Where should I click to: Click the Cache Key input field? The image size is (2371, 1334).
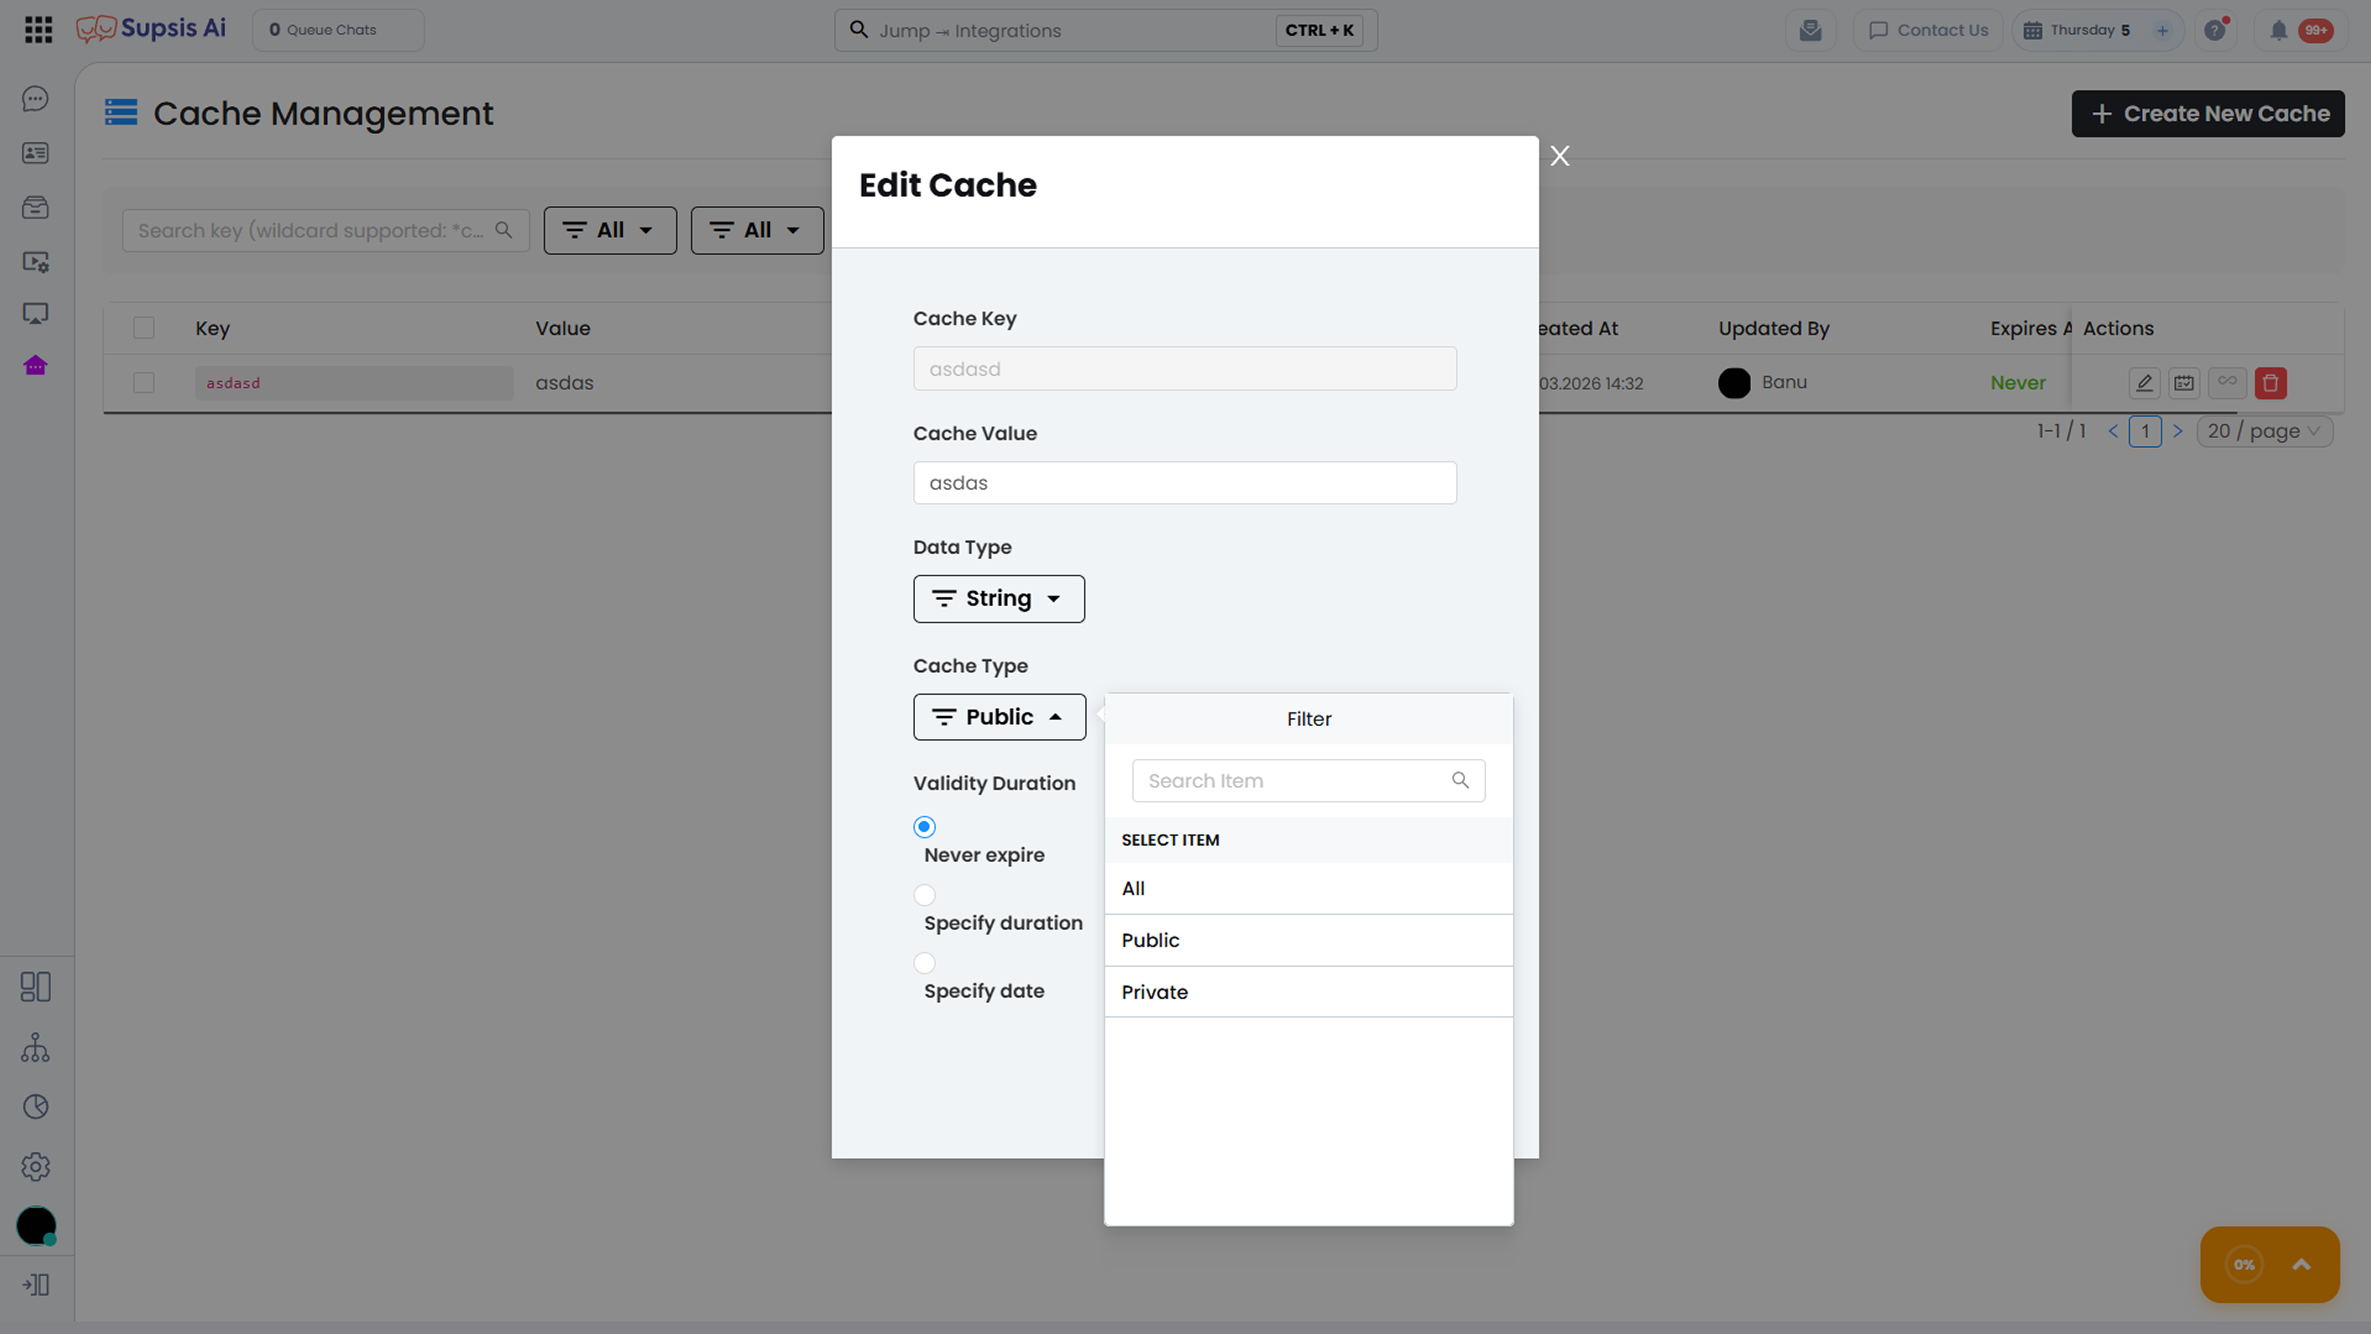[1185, 369]
